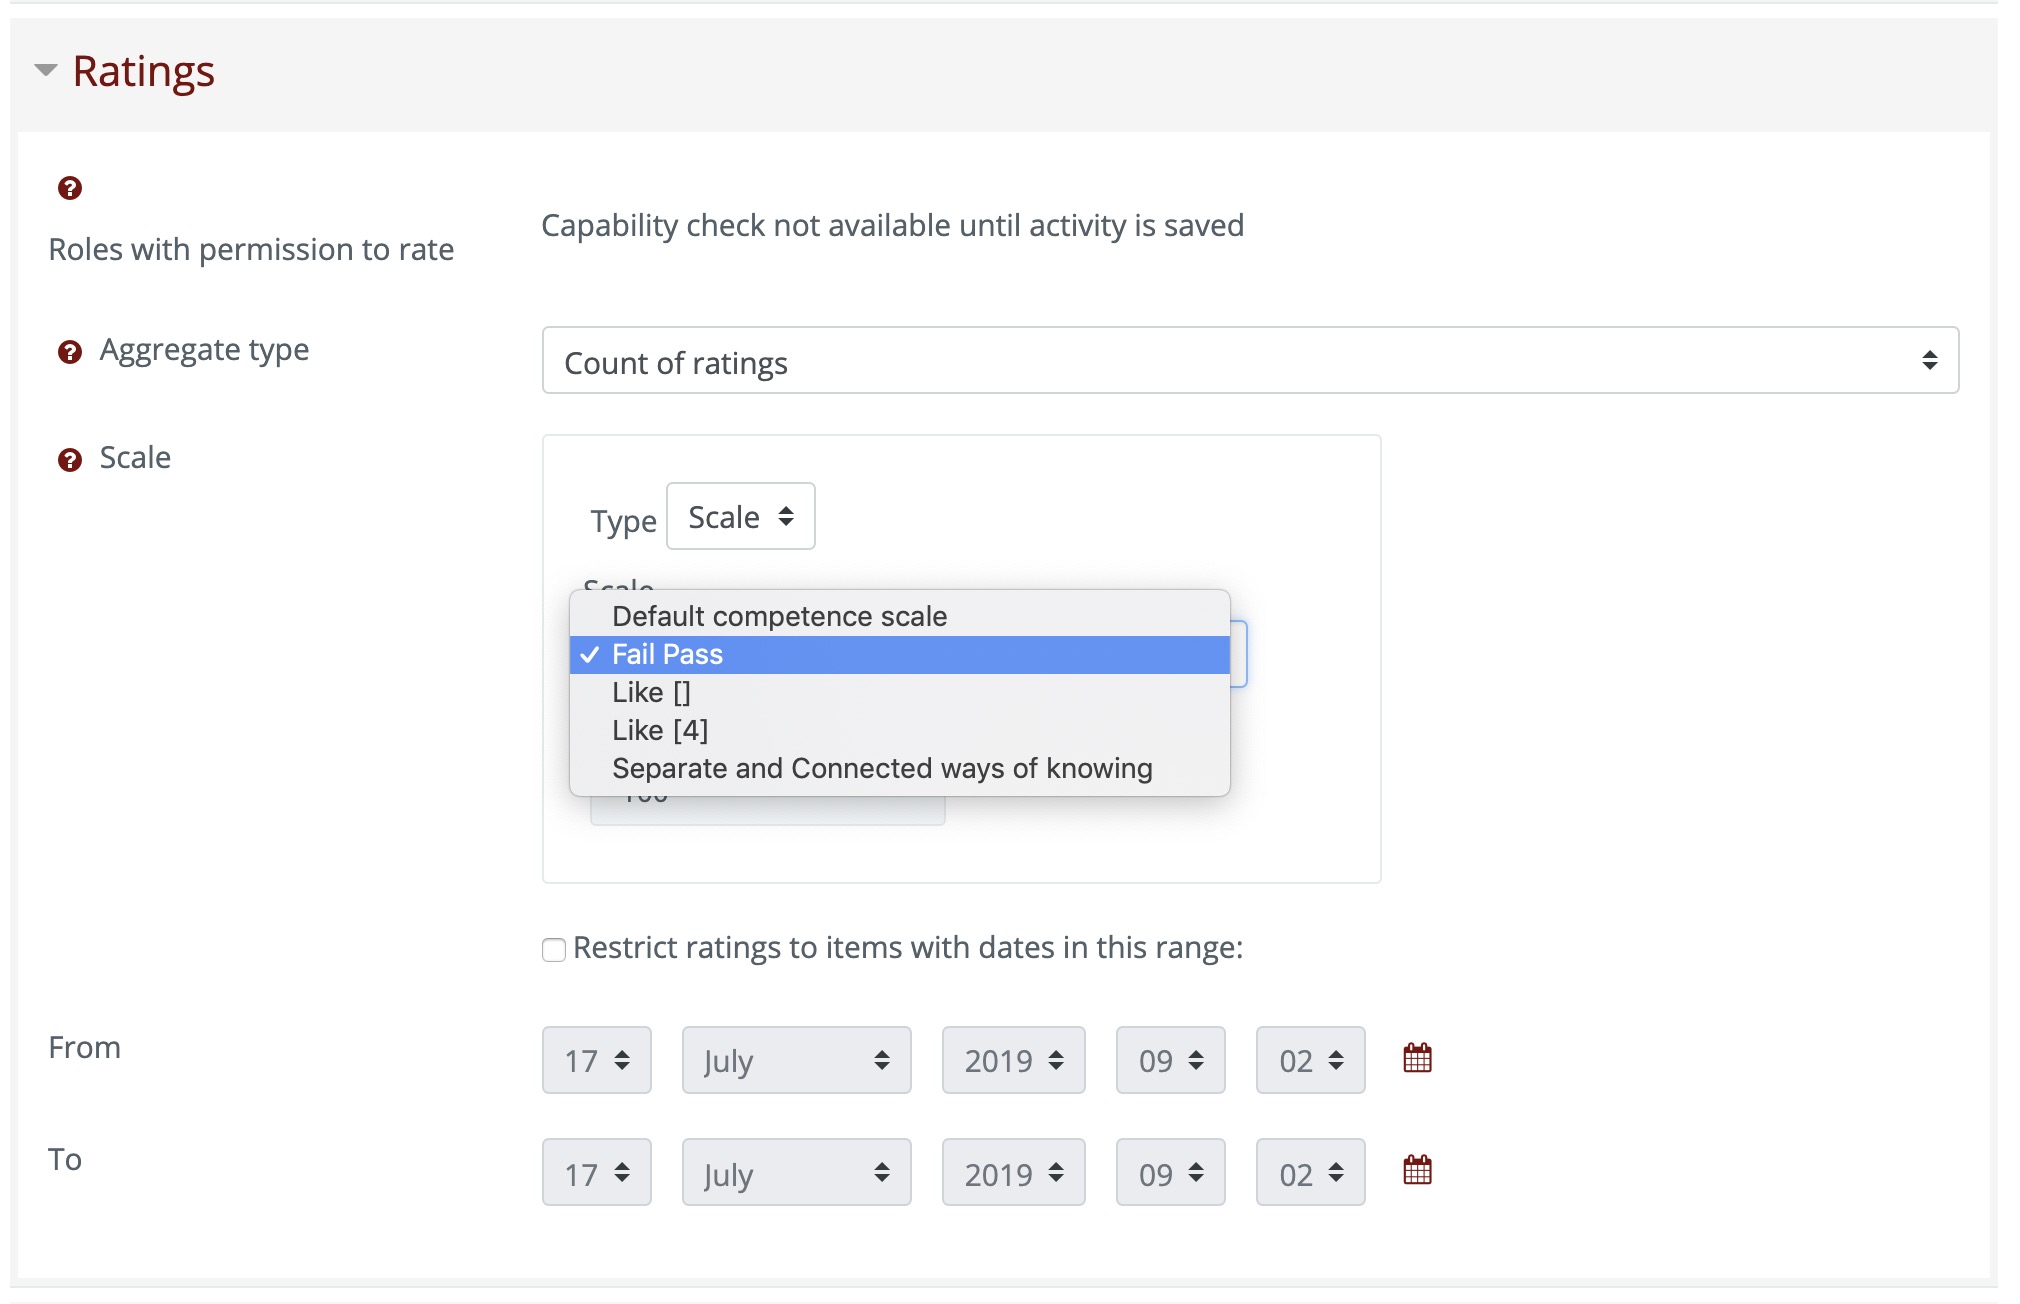Open the From month dropdown showing July
This screenshot has height=1304, width=2020.
click(x=795, y=1060)
